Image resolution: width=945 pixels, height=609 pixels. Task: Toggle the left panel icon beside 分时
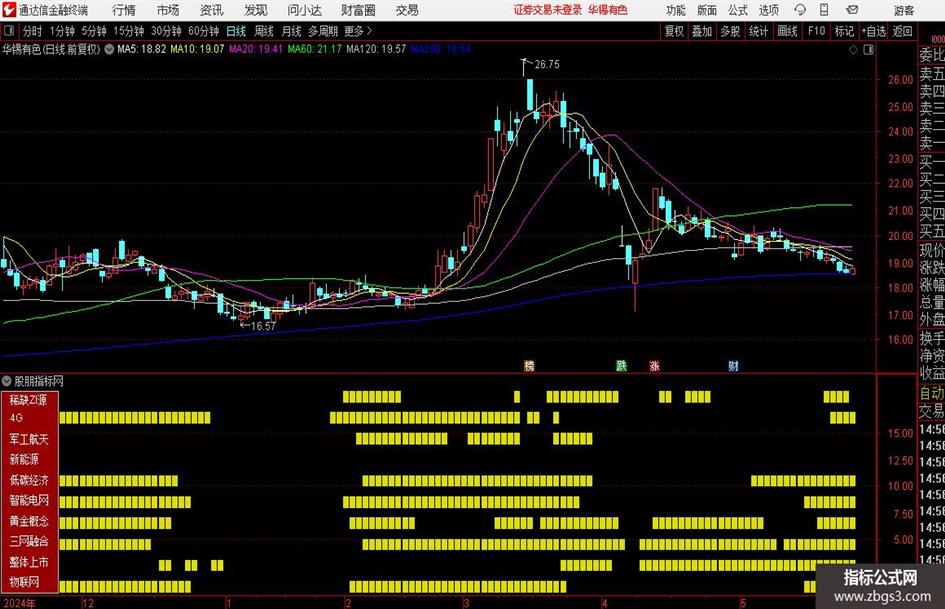9,31
